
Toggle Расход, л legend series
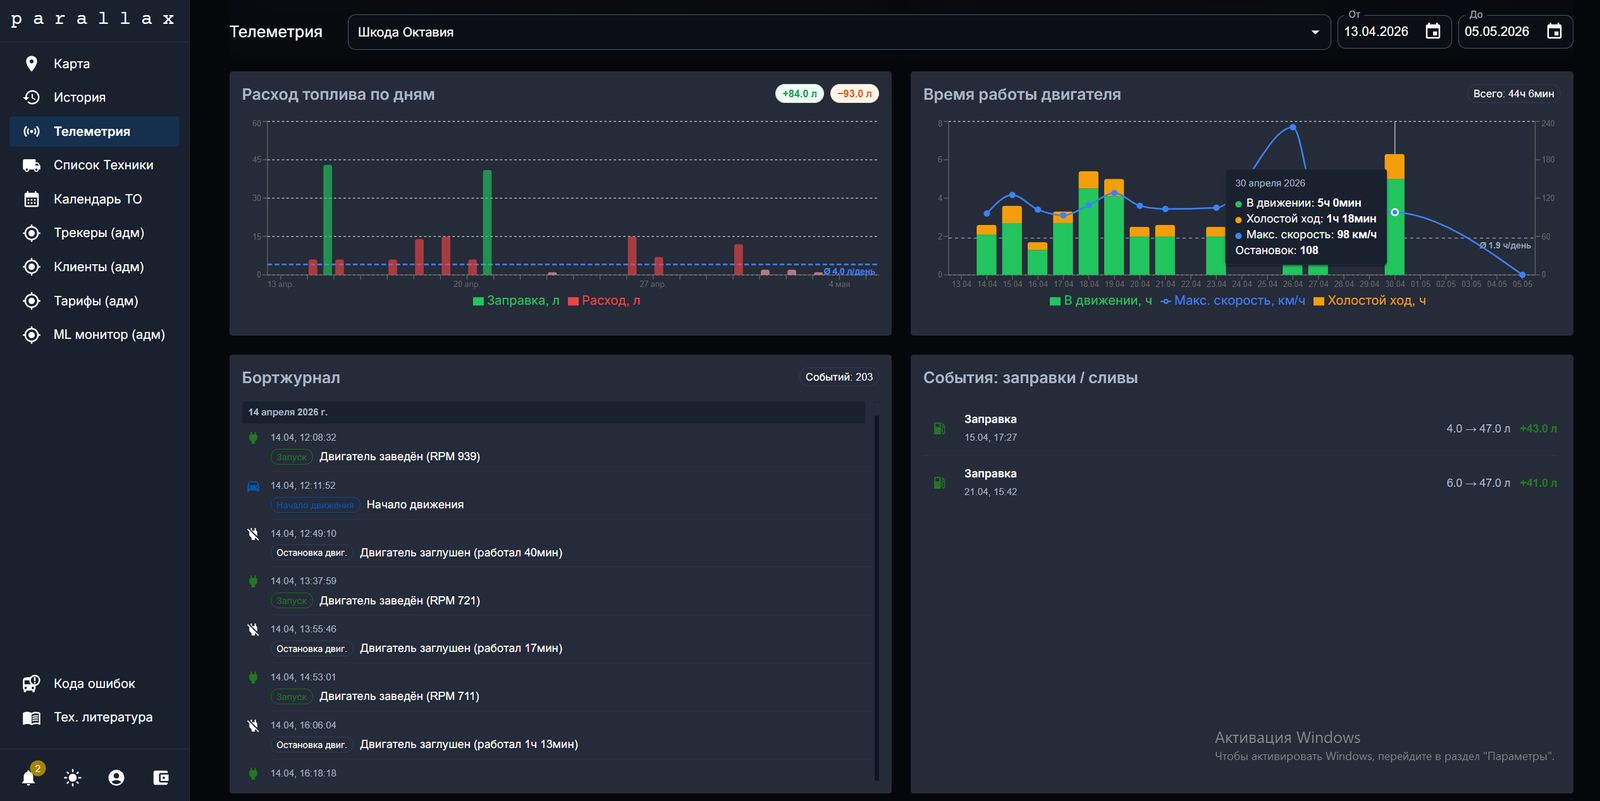click(604, 300)
